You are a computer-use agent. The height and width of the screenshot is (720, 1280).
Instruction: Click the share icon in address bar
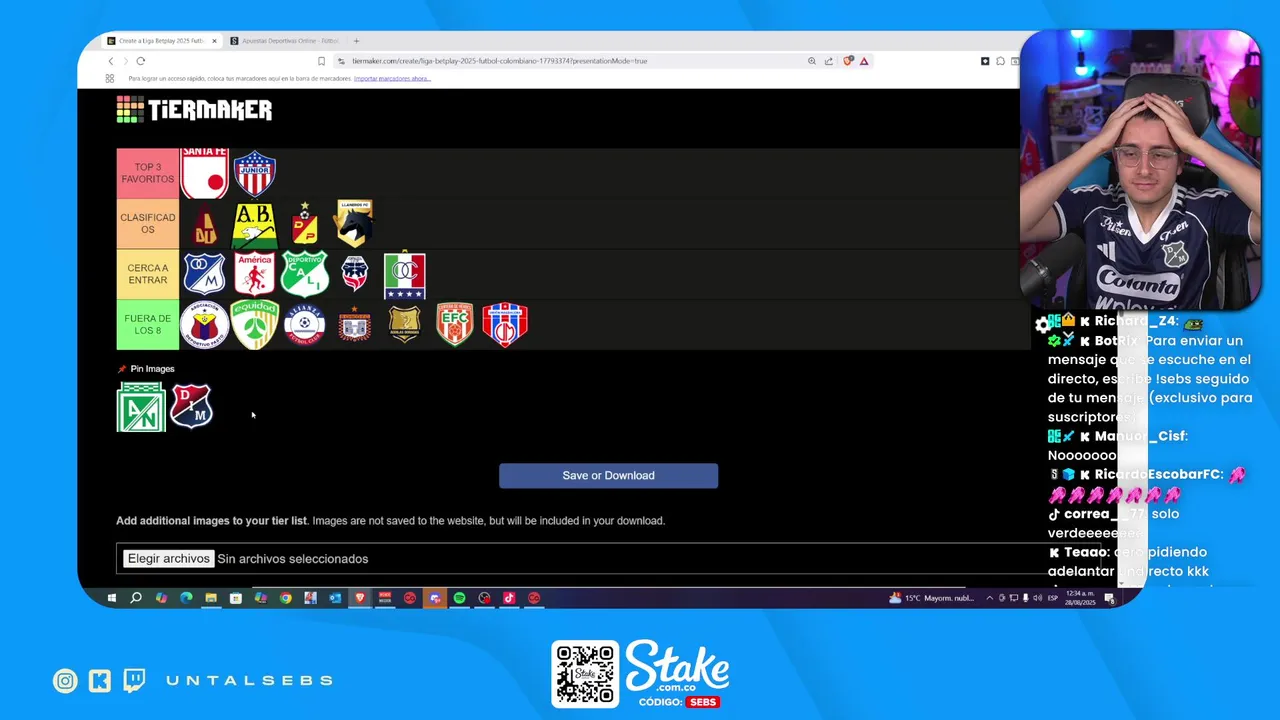point(828,61)
